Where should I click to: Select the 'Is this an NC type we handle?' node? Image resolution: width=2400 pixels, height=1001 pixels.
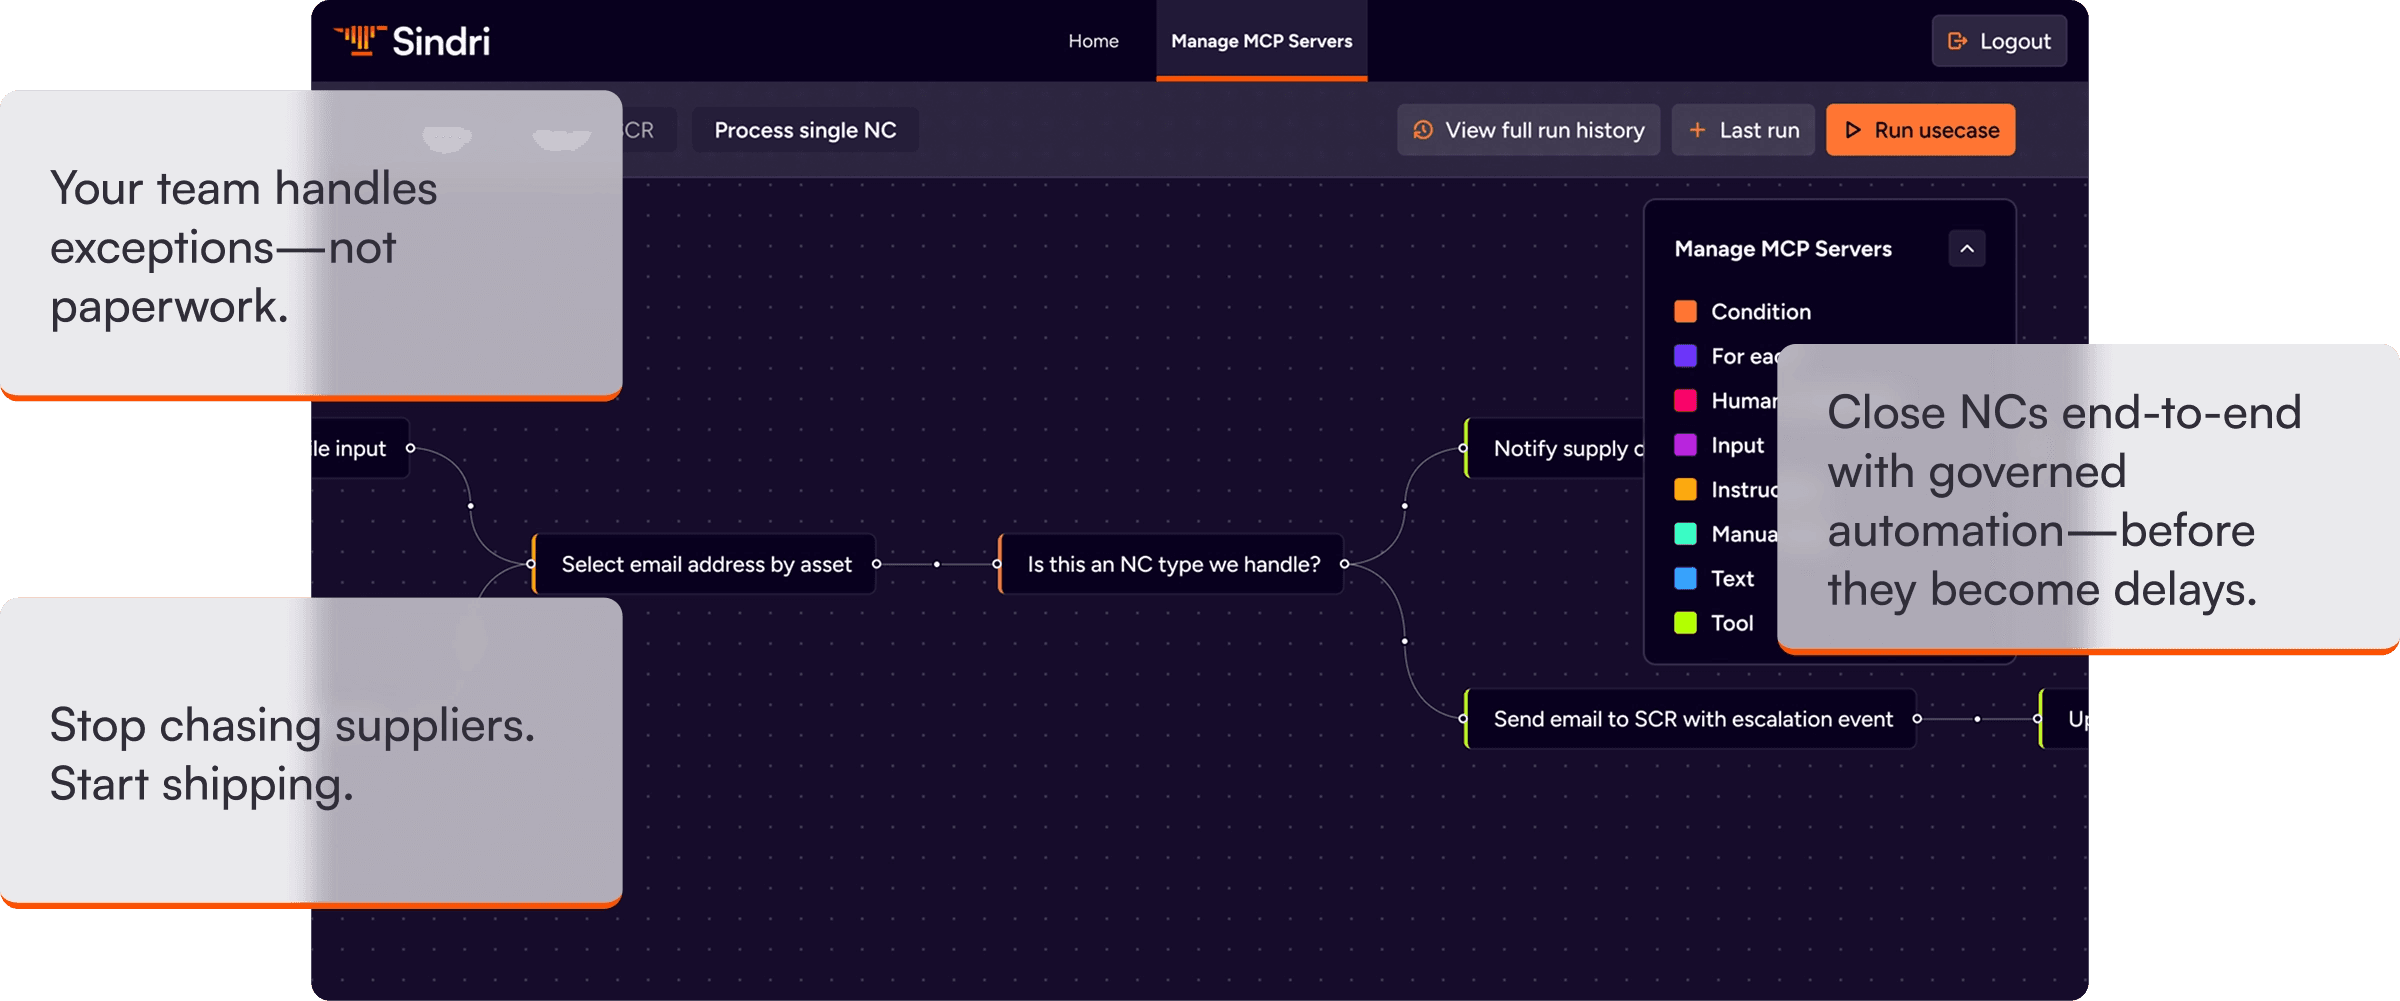[x=1173, y=565]
